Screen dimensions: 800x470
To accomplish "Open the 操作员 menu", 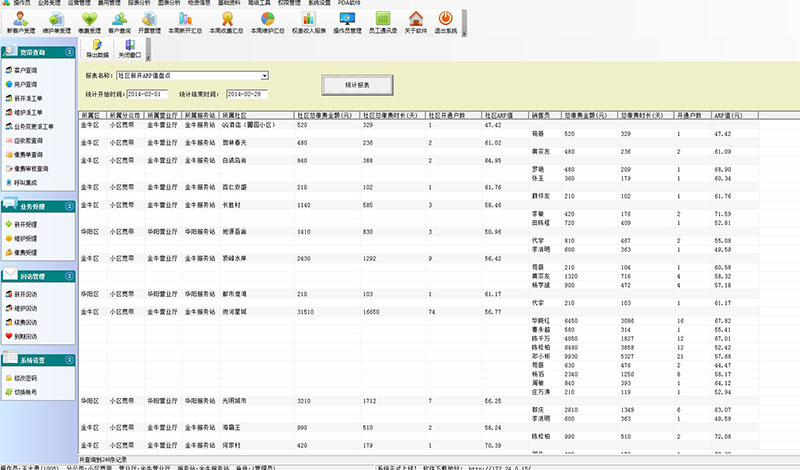I will 22,3.
